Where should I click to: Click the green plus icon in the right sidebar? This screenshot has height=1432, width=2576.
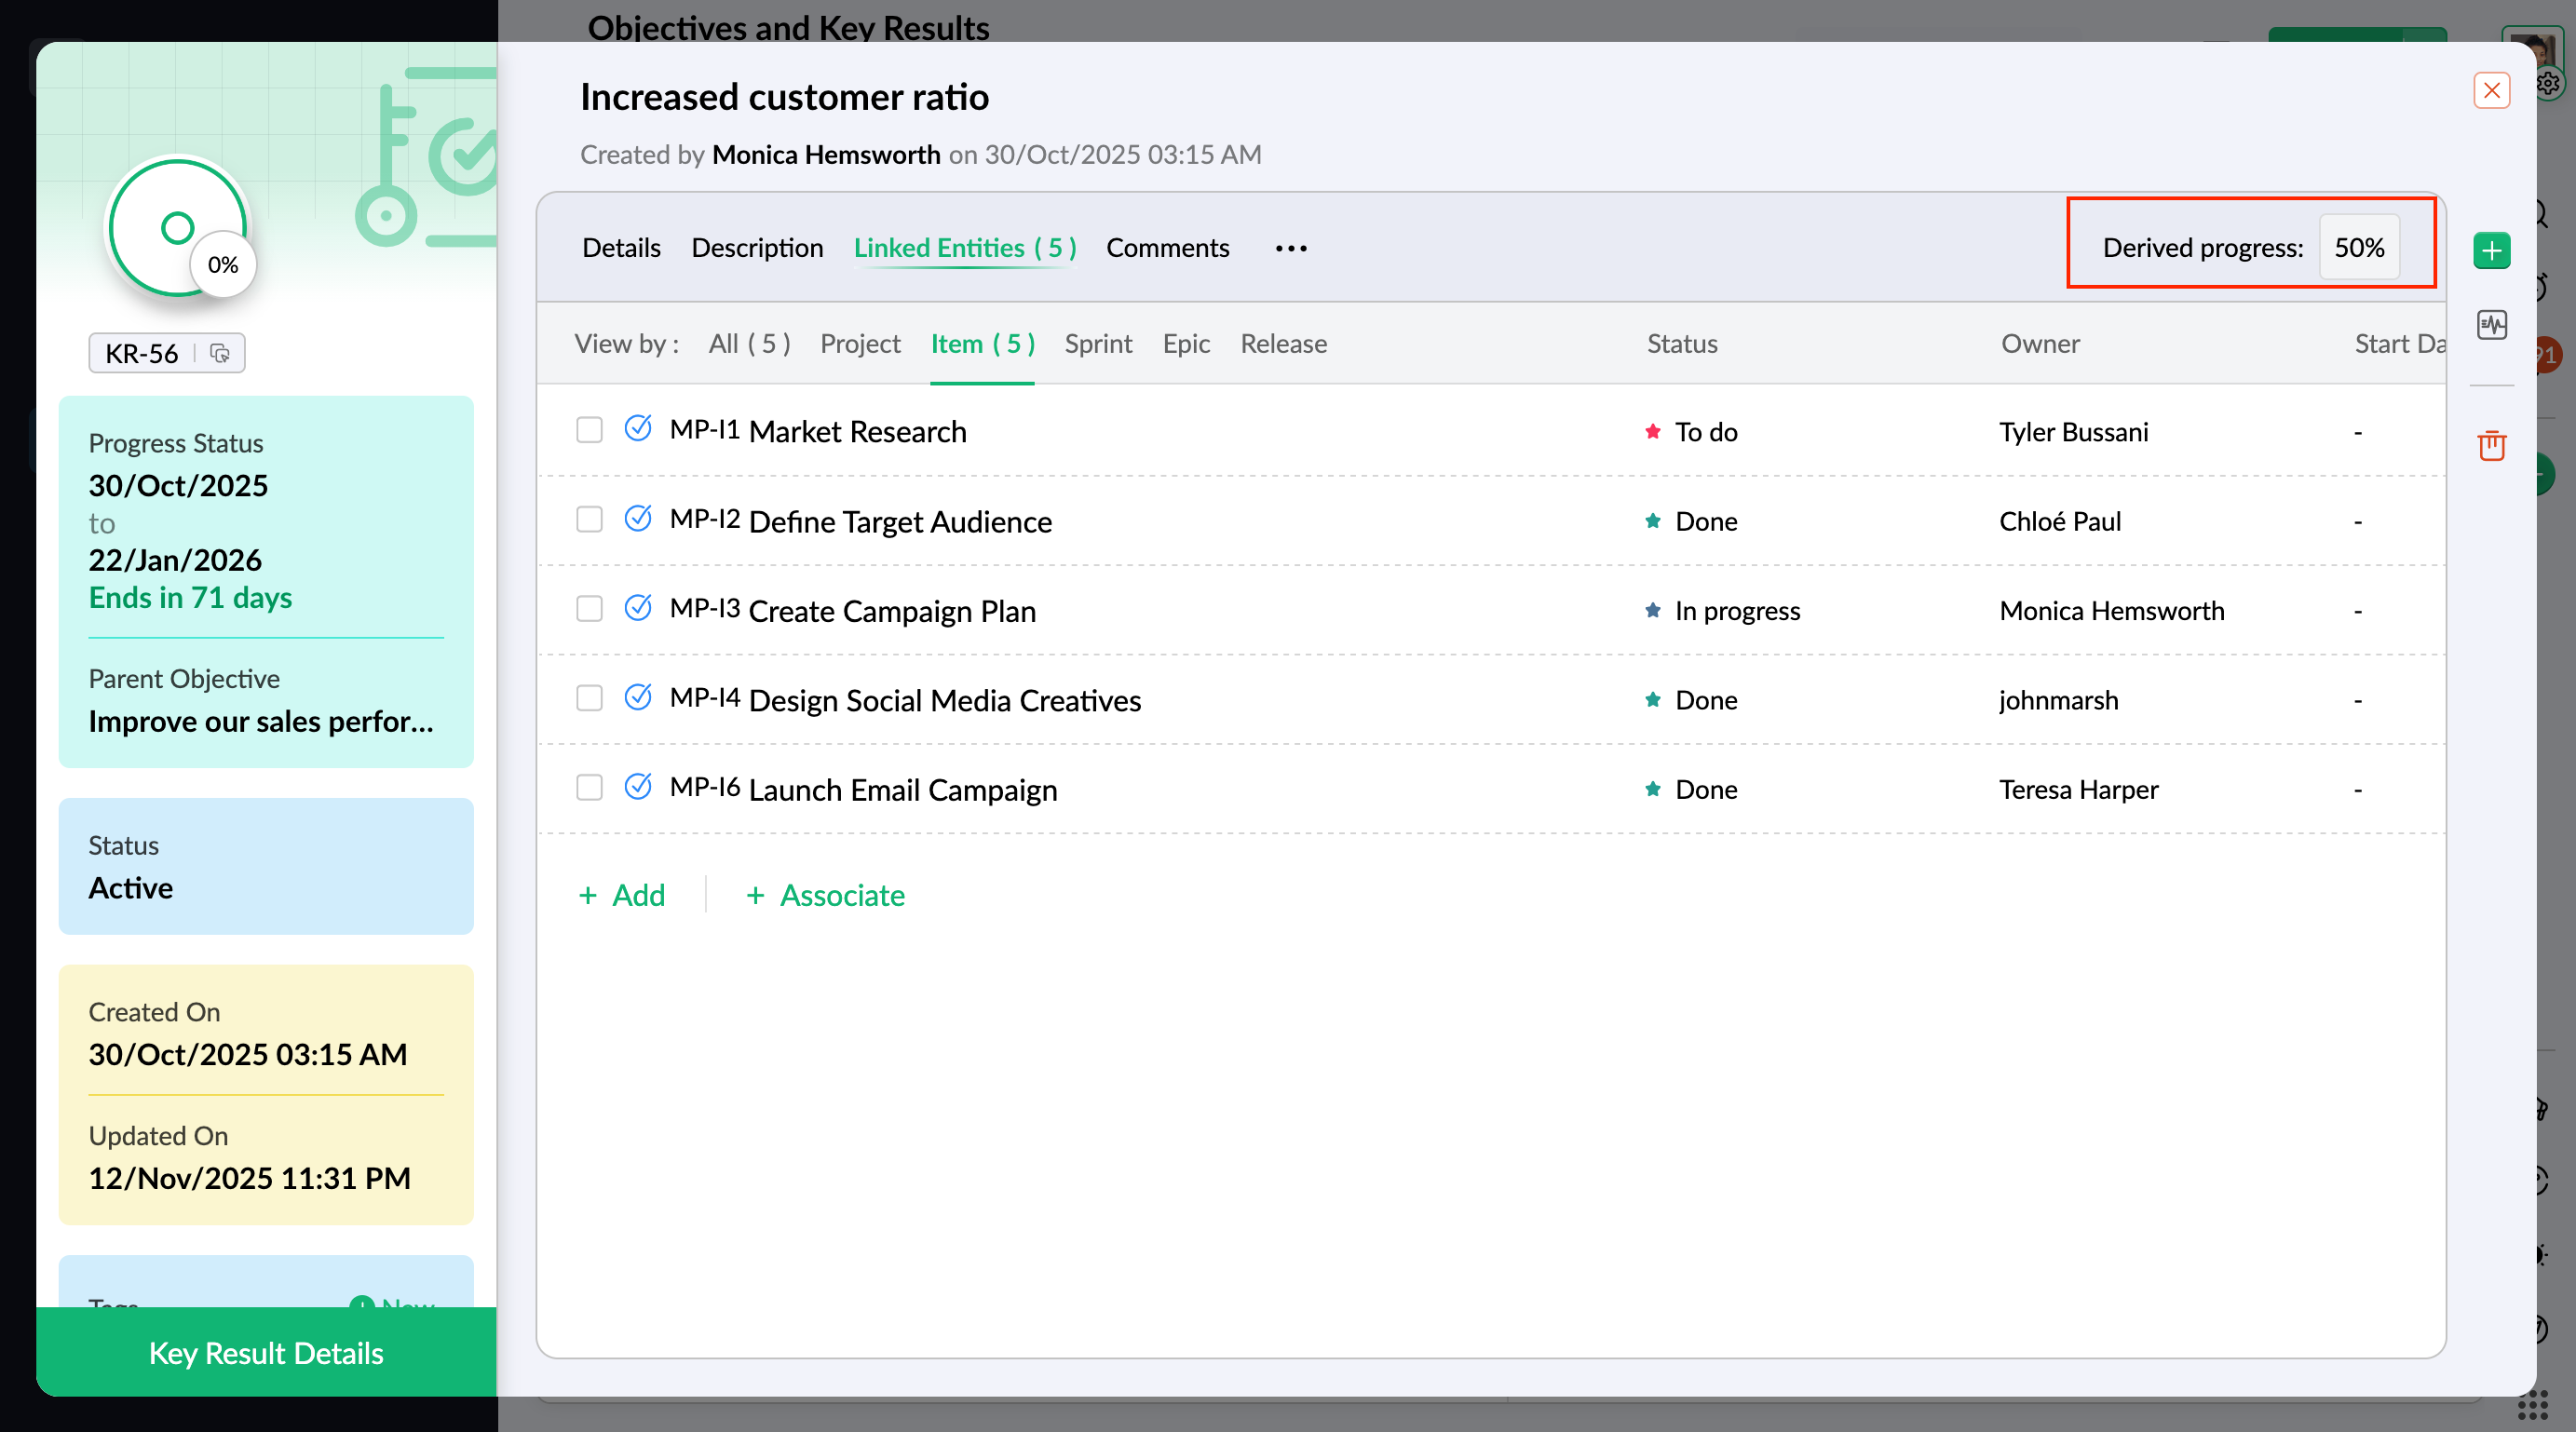click(x=2491, y=250)
